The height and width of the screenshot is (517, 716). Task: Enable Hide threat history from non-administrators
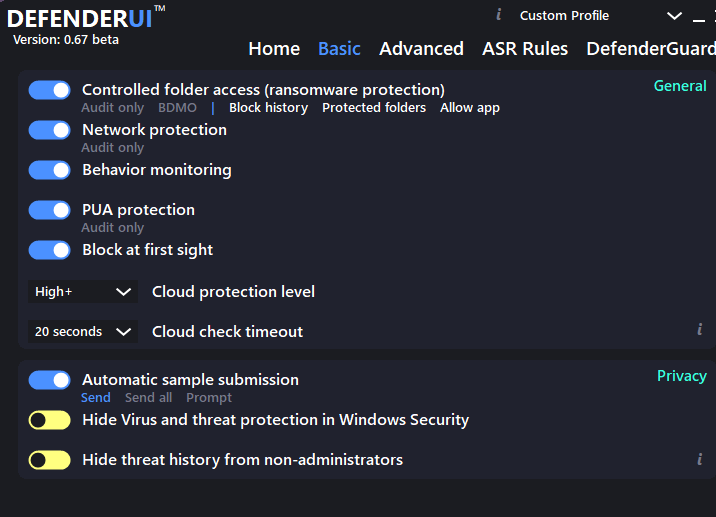point(49,460)
